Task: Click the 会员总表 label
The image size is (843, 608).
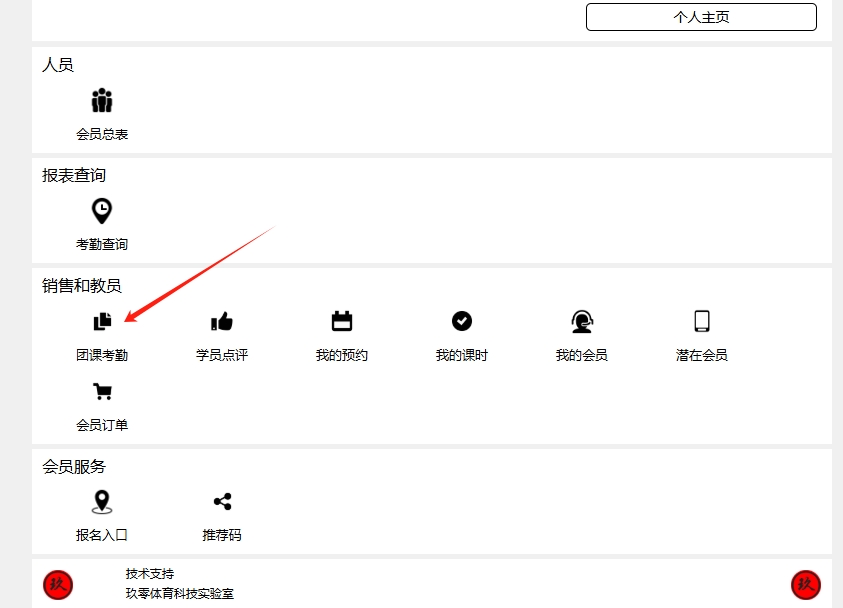Action: (x=102, y=134)
